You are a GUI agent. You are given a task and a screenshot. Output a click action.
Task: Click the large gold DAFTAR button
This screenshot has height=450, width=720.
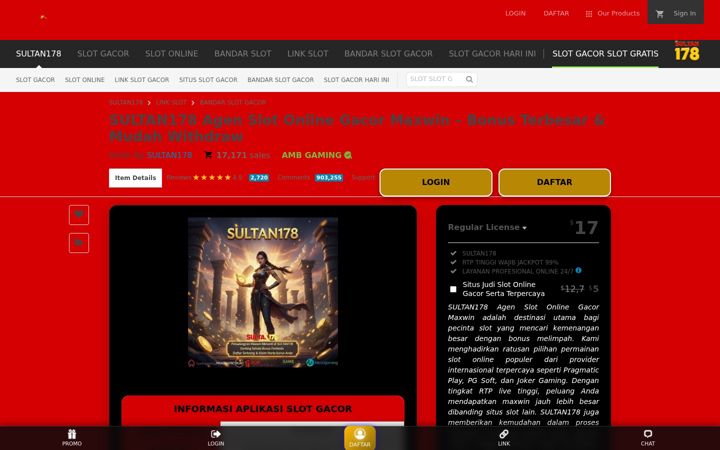click(x=555, y=182)
